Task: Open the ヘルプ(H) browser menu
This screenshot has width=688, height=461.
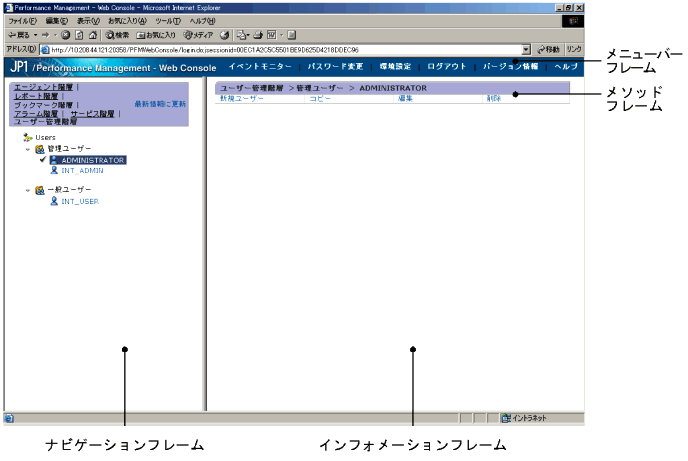Action: coord(202,21)
